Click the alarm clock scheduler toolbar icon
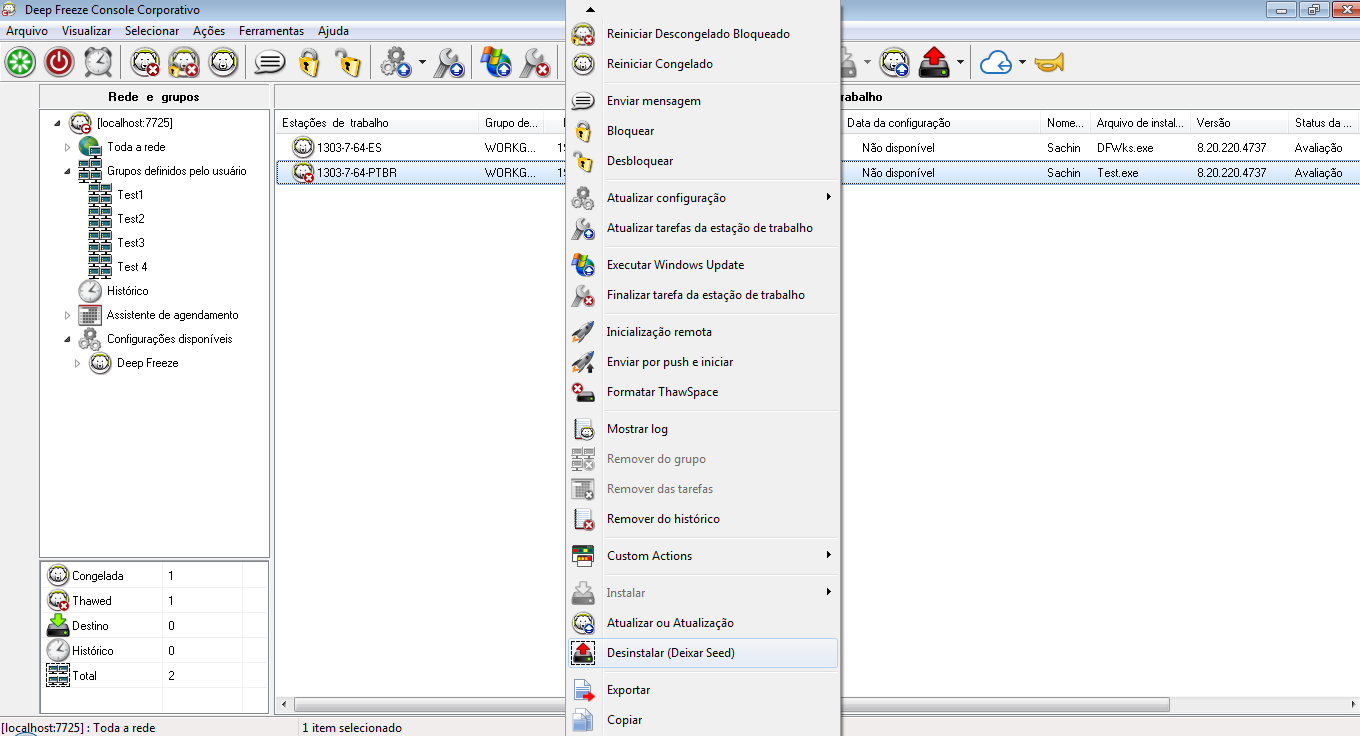This screenshot has height=736, width=1360. point(98,62)
